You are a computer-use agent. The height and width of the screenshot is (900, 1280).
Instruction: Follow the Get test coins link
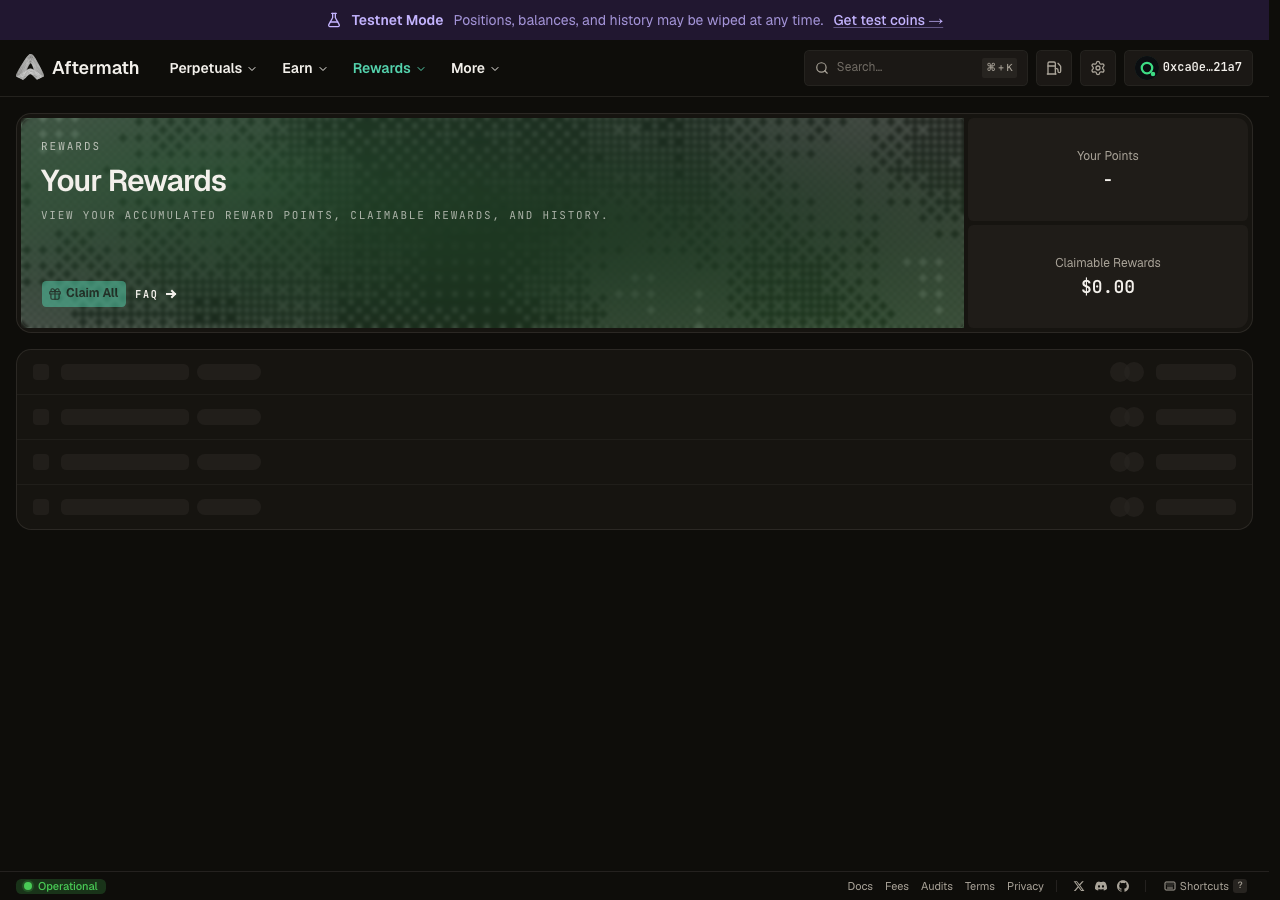tap(888, 20)
